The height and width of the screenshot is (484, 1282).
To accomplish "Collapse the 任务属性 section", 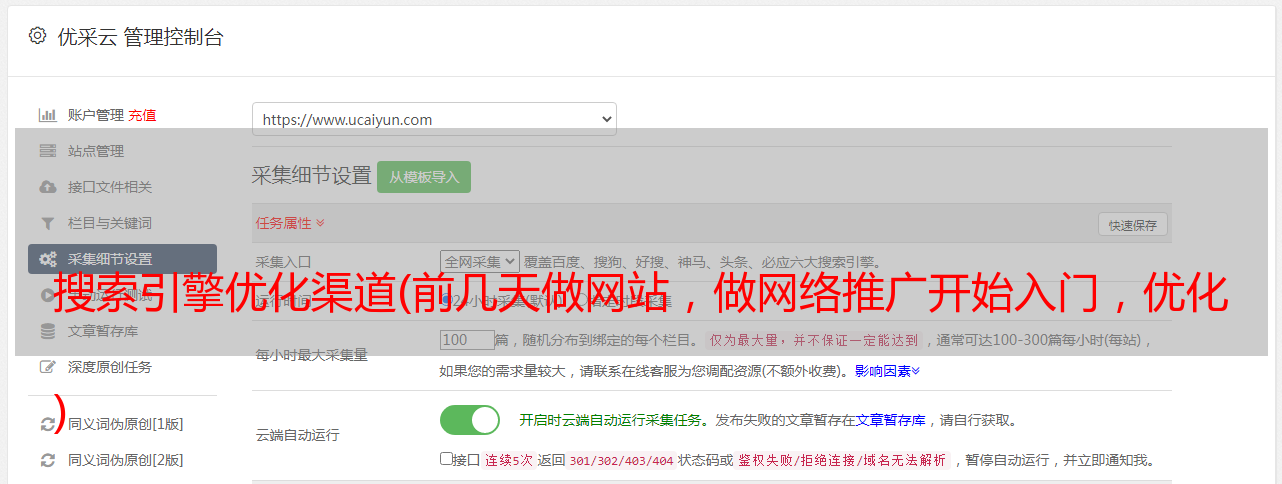I will pos(290,223).
